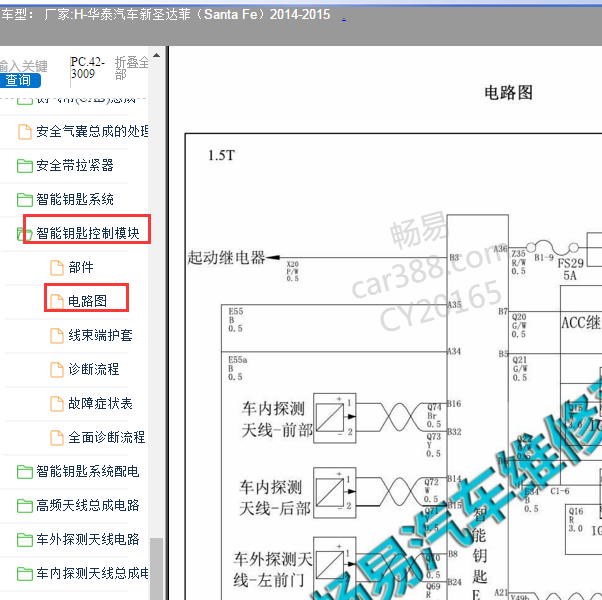602x600 pixels.
Task: Click the sidebar vertical scrollbar thumb
Action: [156, 569]
